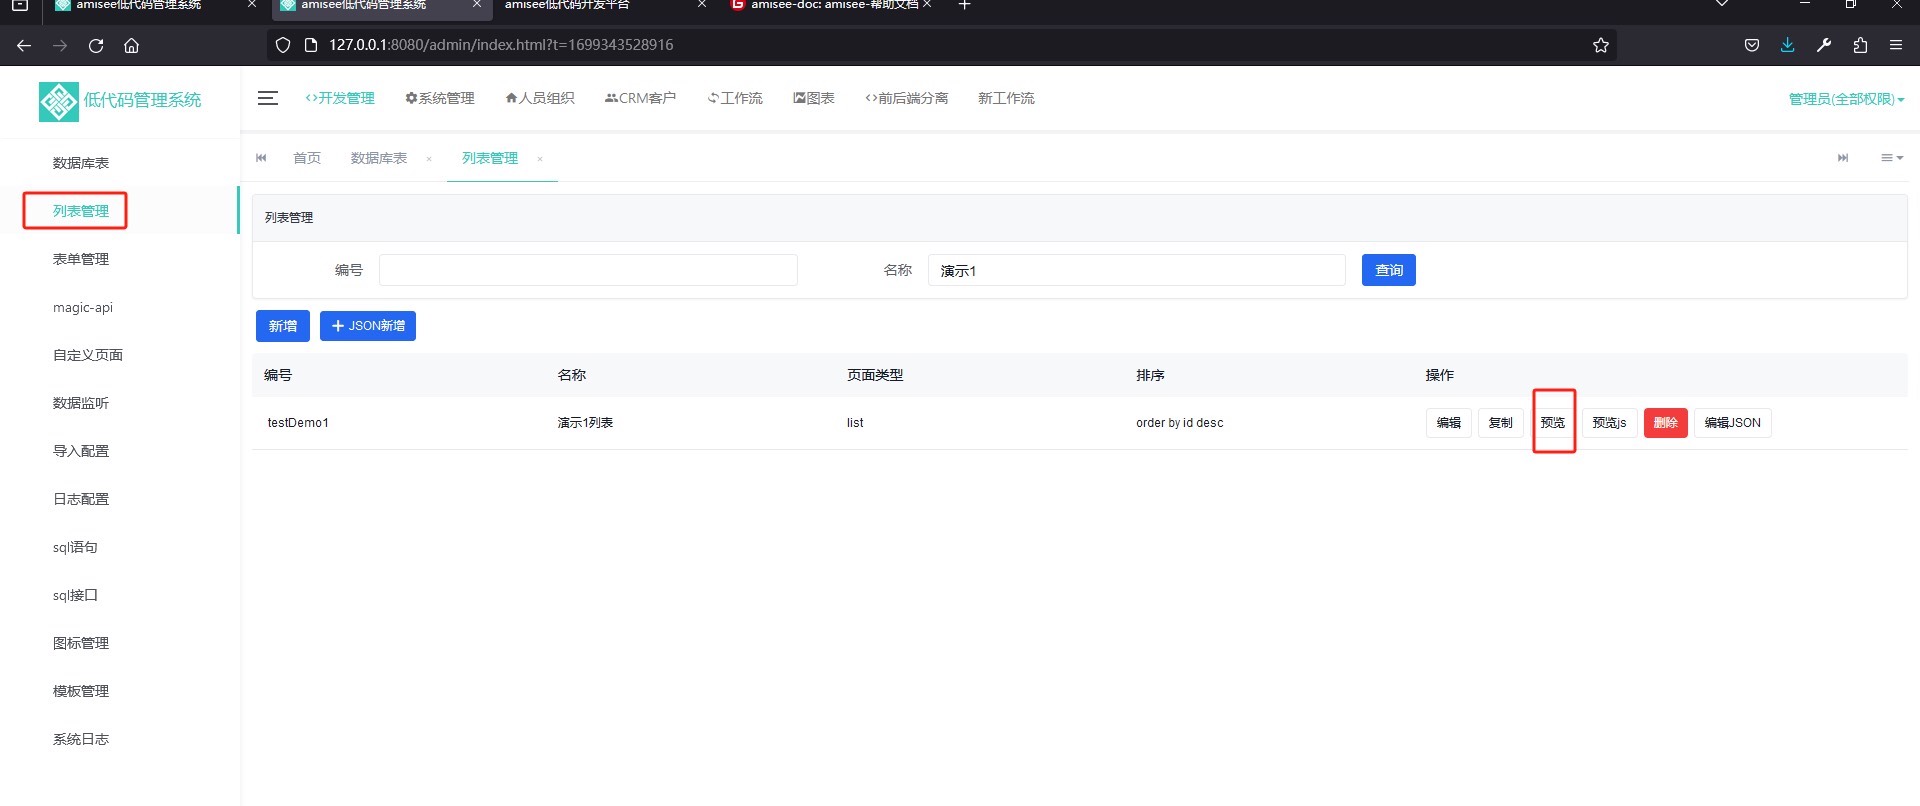Close the 数据库表 page tab
This screenshot has height=806, width=1920.
click(429, 159)
